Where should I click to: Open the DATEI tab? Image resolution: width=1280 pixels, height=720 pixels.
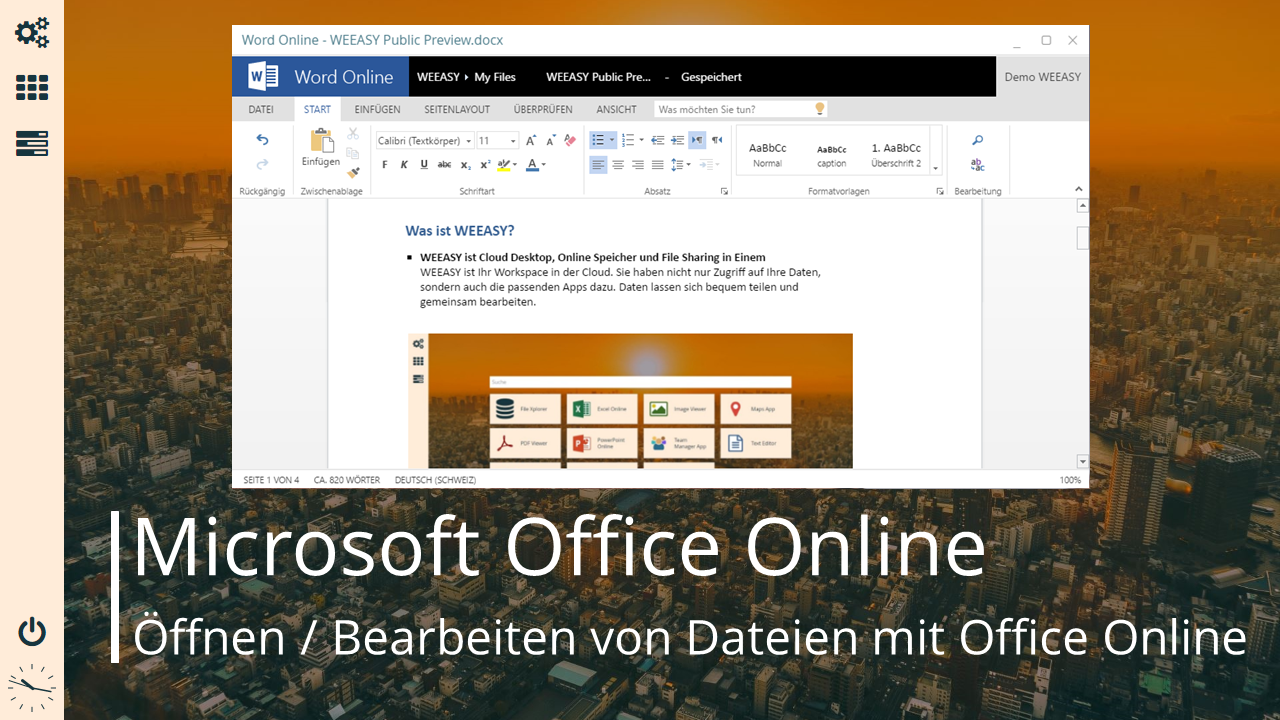(261, 110)
